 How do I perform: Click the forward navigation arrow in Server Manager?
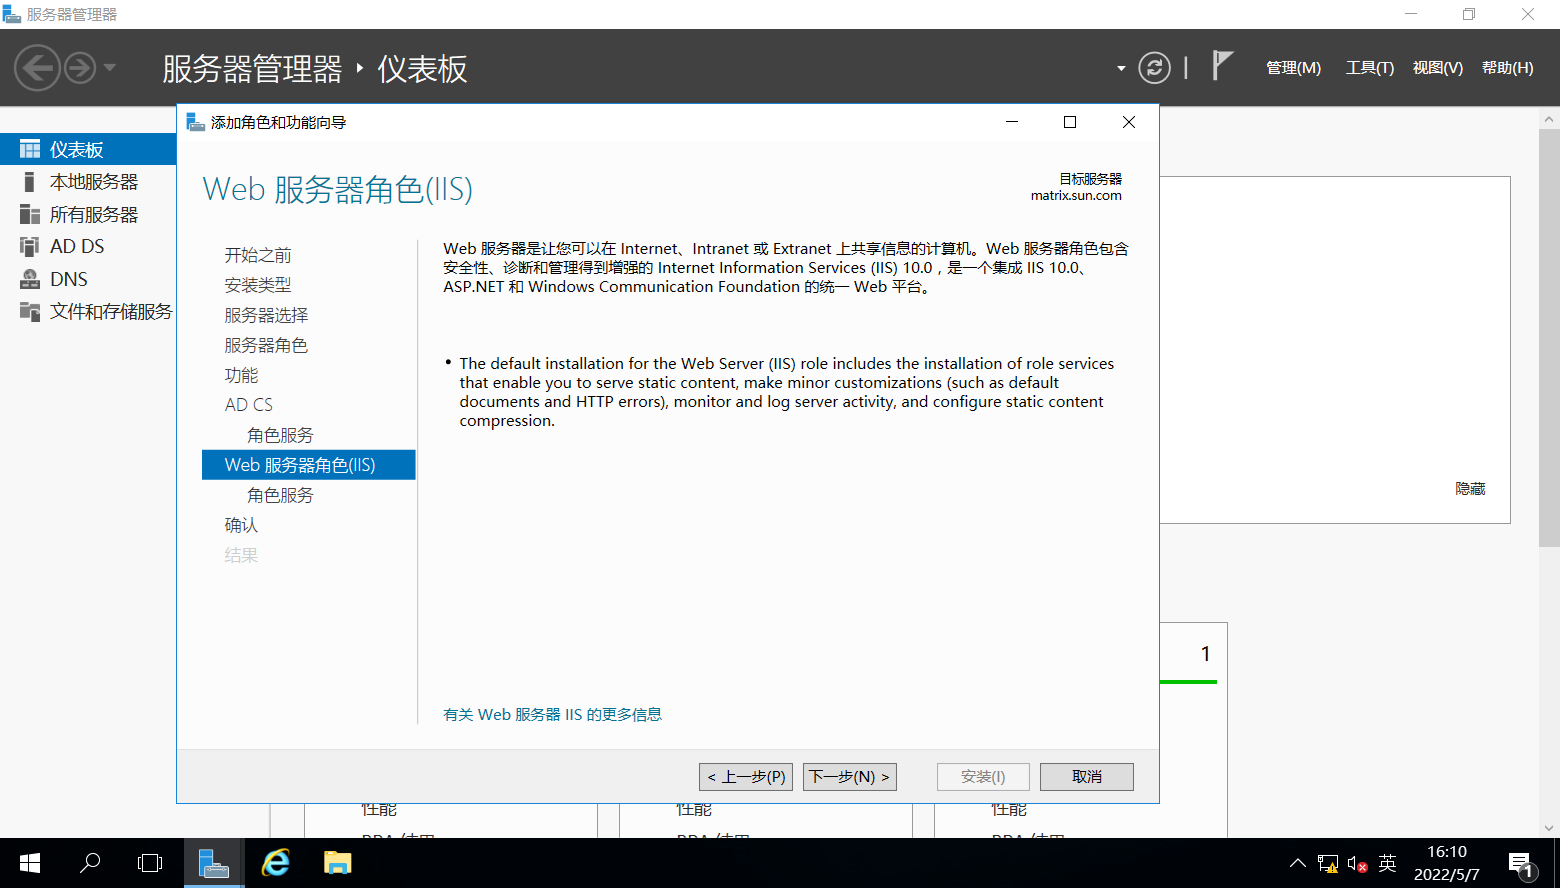[x=80, y=68]
